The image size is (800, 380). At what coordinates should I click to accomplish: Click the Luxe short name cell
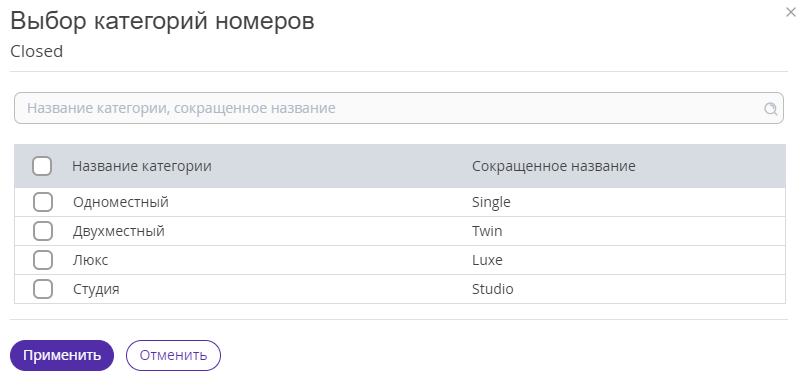pyautogui.click(x=487, y=260)
